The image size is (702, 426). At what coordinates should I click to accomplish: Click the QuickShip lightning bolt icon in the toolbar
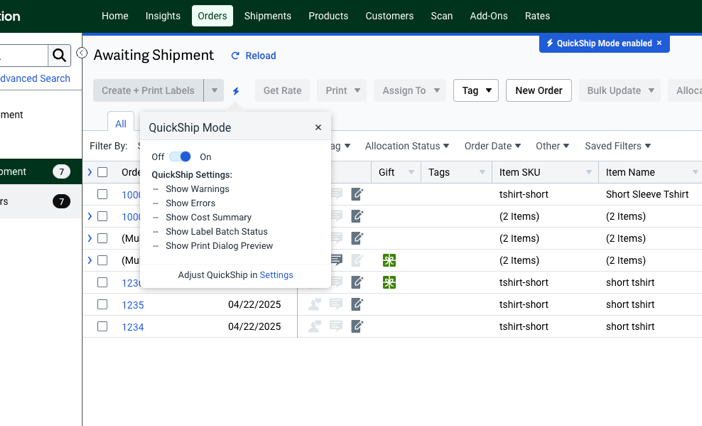point(236,91)
